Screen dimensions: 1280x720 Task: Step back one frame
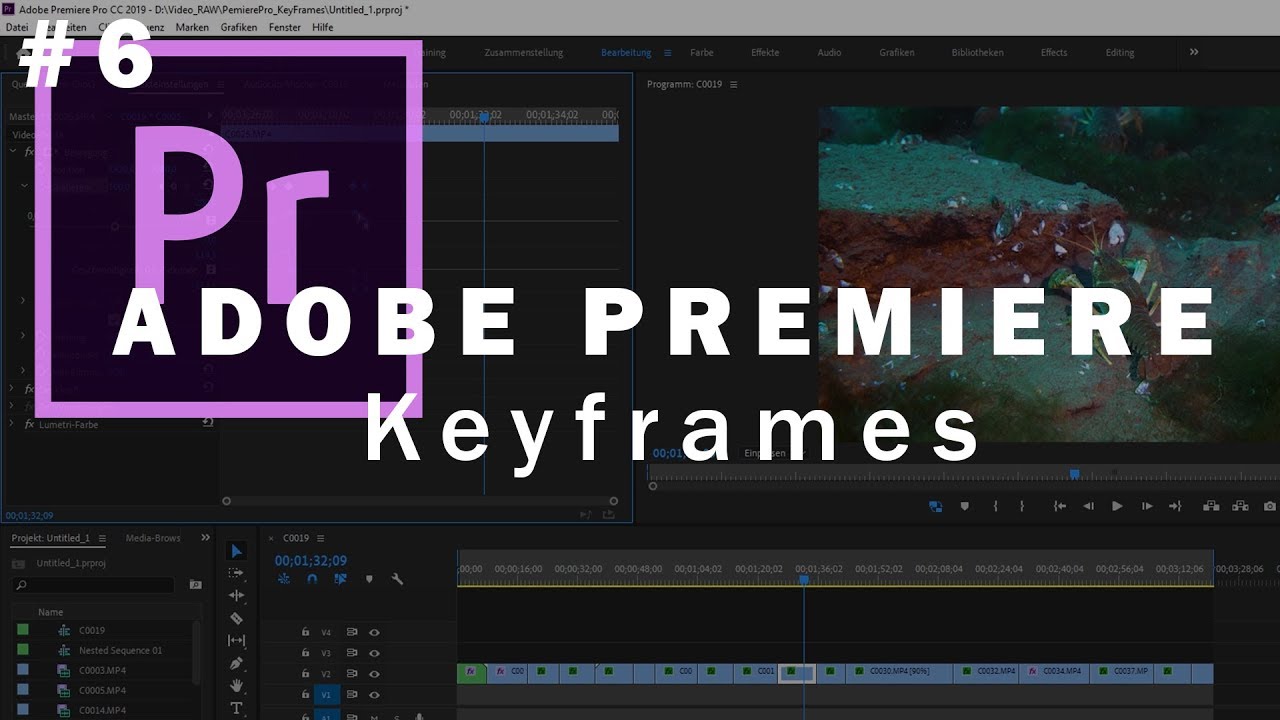pyautogui.click(x=1089, y=506)
